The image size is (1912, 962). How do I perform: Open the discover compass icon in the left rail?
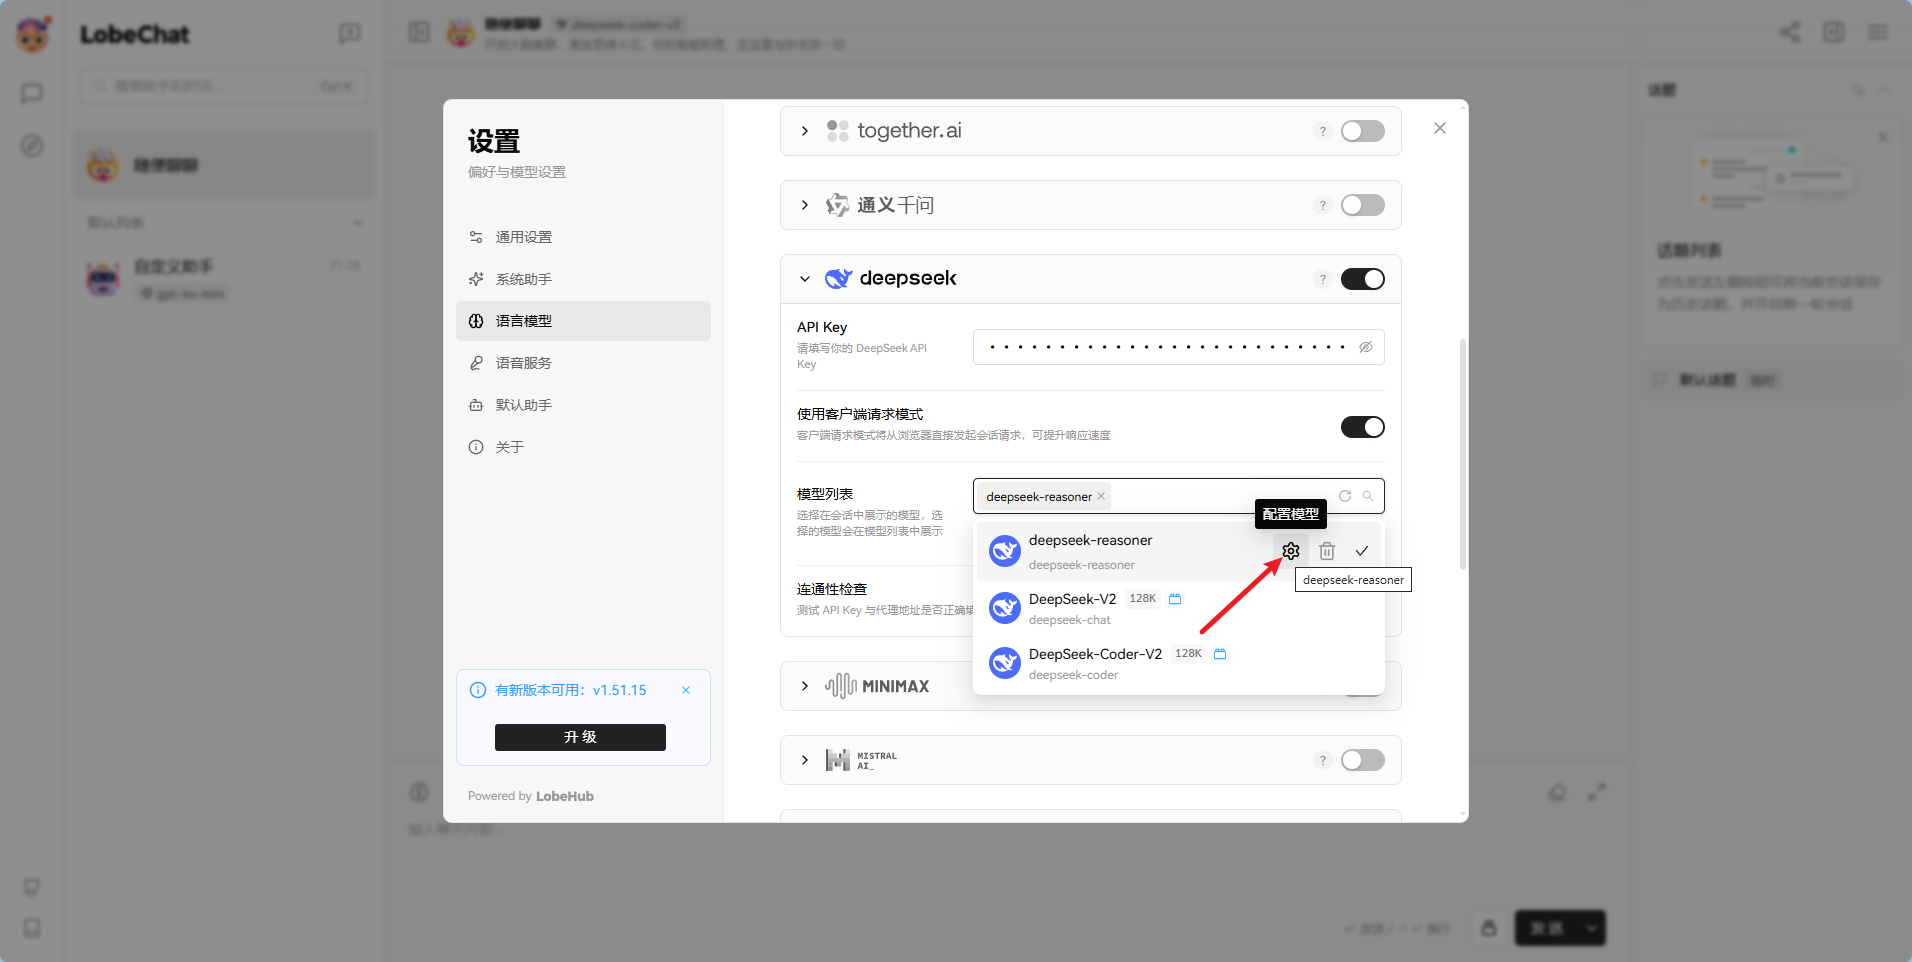tap(32, 146)
